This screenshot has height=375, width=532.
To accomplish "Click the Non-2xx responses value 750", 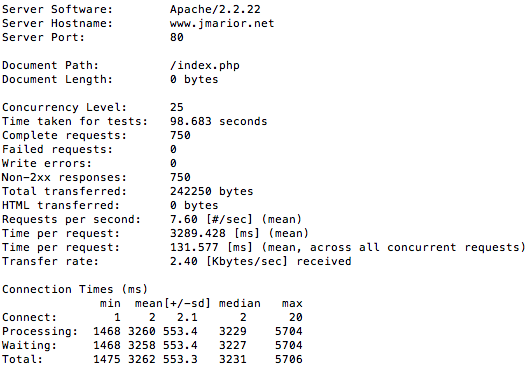I will point(180,177).
